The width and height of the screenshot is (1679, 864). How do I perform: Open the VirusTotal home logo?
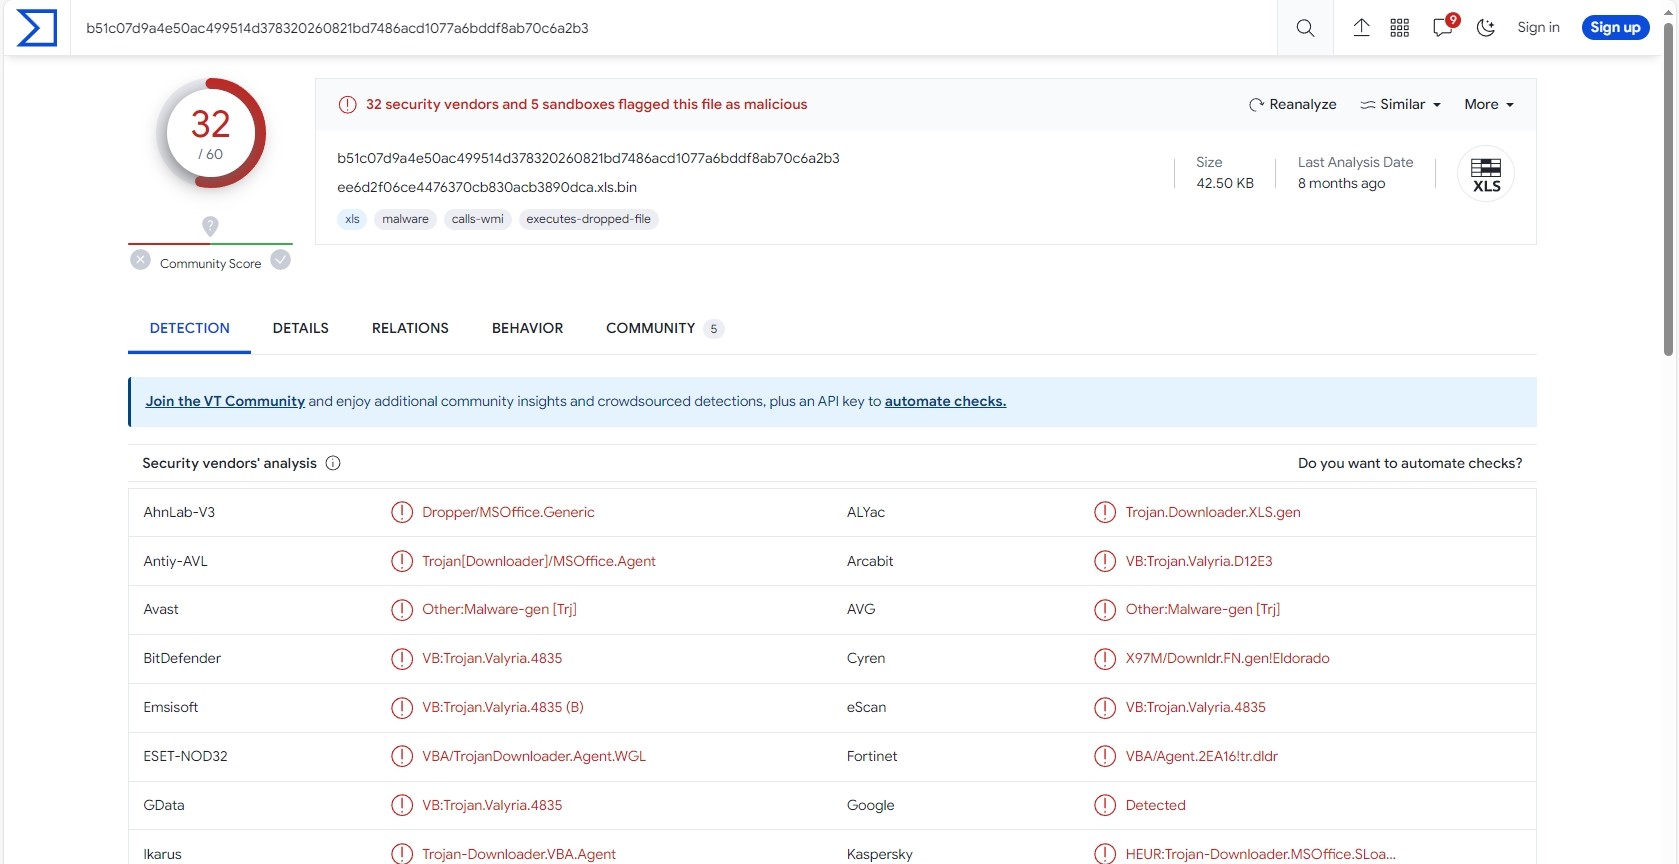pos(37,28)
